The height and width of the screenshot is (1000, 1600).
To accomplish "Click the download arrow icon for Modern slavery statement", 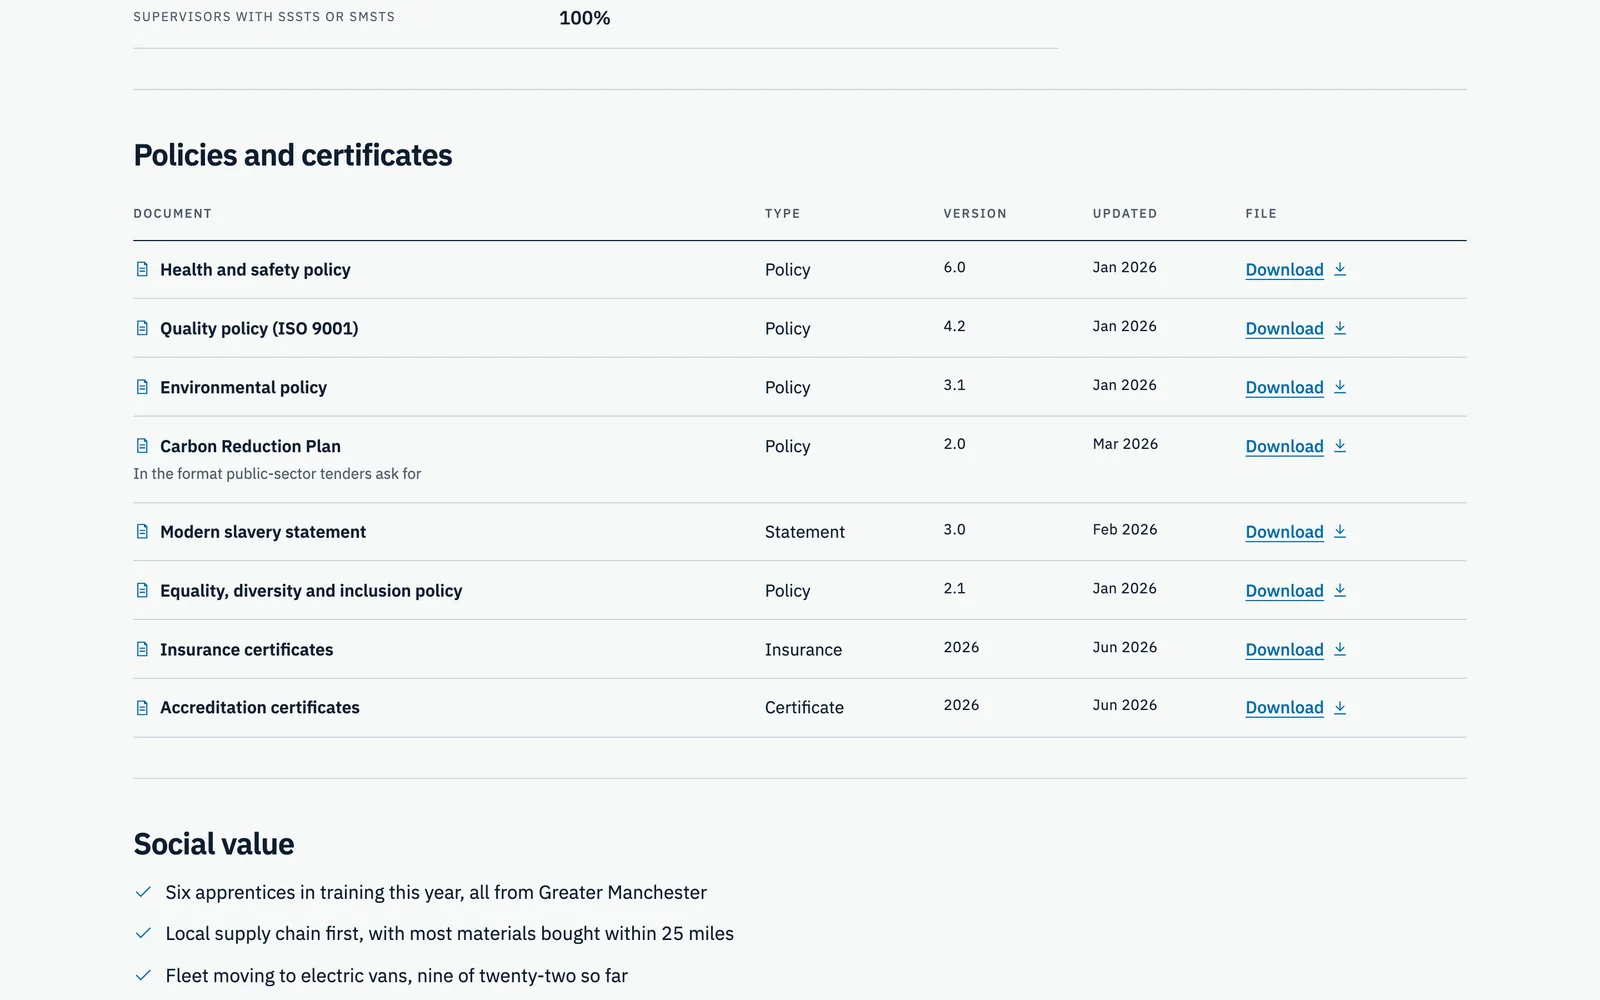I will click(1340, 532).
